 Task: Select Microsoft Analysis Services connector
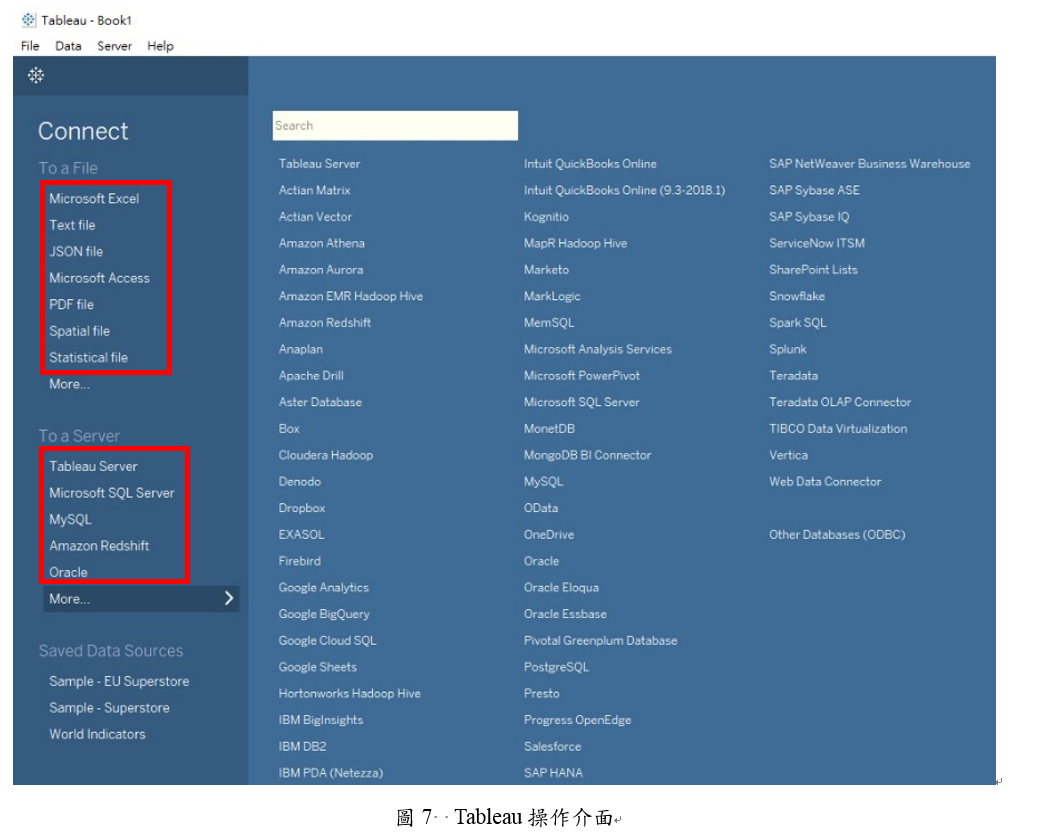[598, 349]
